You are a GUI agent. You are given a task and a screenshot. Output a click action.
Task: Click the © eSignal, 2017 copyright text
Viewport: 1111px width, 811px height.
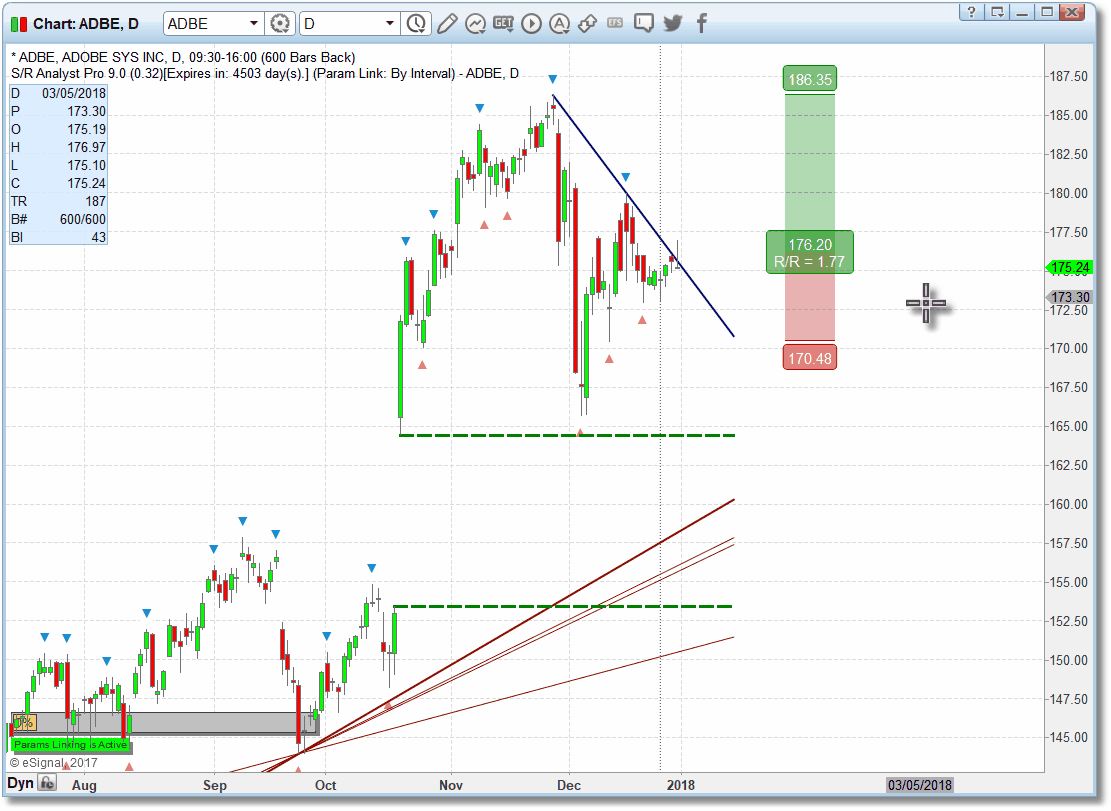point(53,763)
